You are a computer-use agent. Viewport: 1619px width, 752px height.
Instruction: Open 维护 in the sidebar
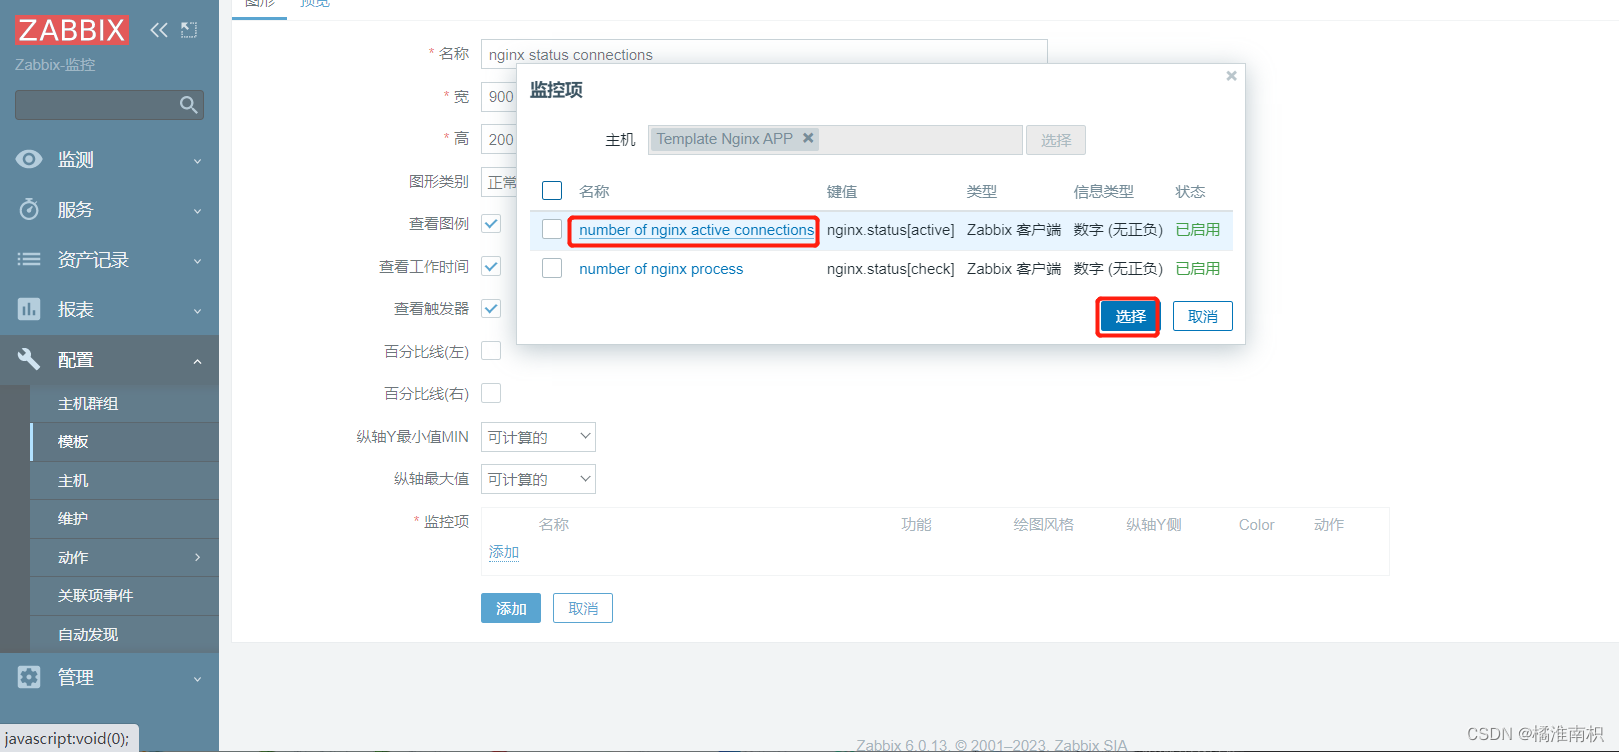(73, 518)
